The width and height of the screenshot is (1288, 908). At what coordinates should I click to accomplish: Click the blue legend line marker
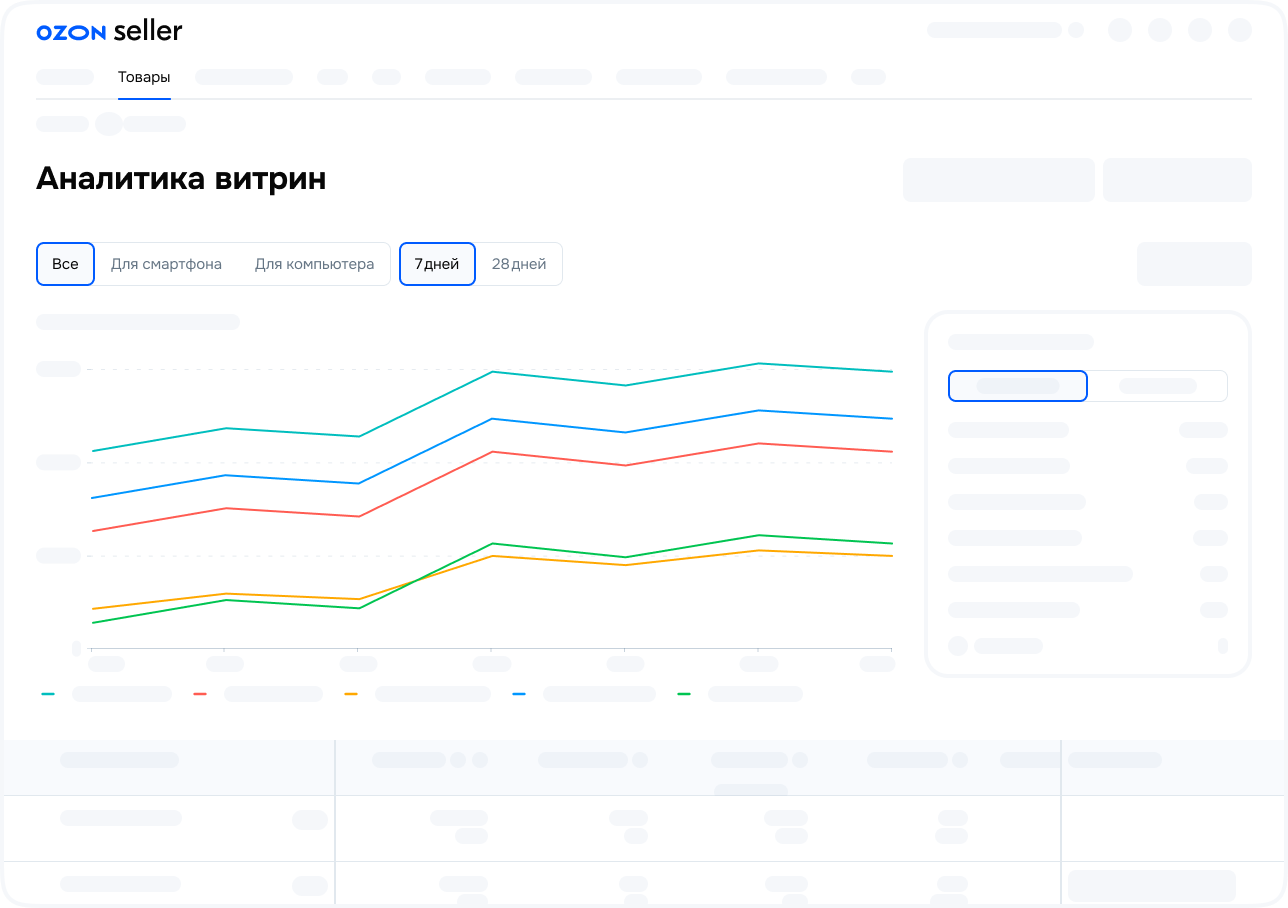point(519,694)
